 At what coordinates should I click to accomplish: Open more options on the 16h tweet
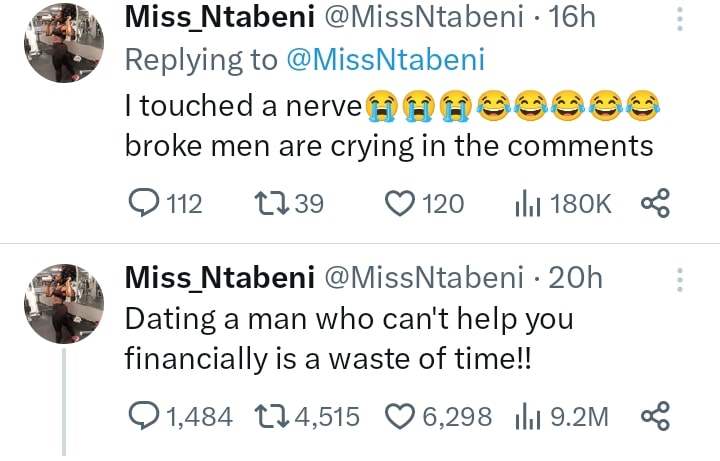[681, 20]
